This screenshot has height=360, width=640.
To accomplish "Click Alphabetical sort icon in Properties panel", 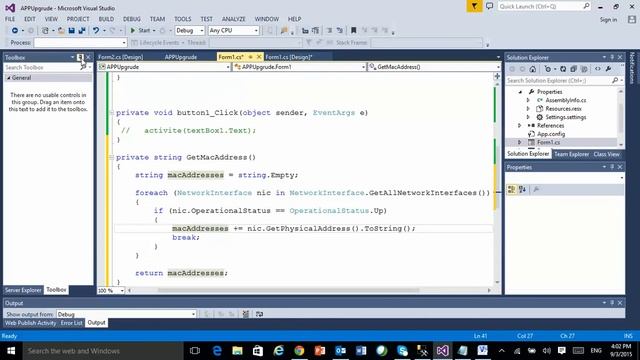I will pyautogui.click(x=522, y=189).
